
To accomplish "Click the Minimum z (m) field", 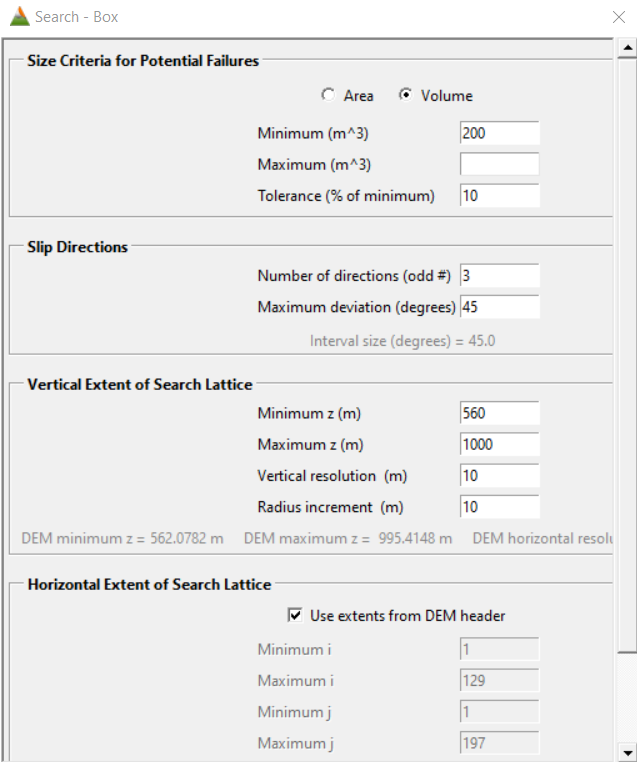I will click(499, 412).
